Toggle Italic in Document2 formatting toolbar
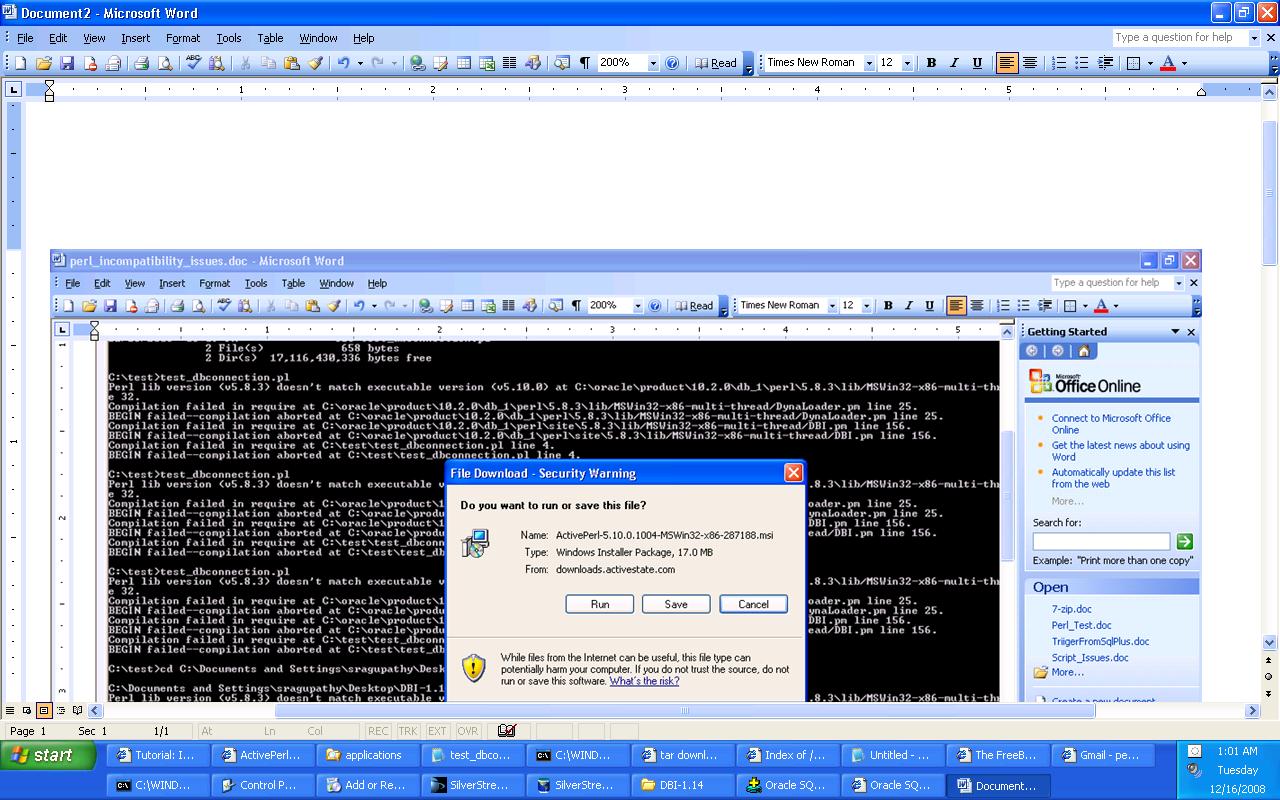Screen dimensions: 1280x800 (x=954, y=63)
